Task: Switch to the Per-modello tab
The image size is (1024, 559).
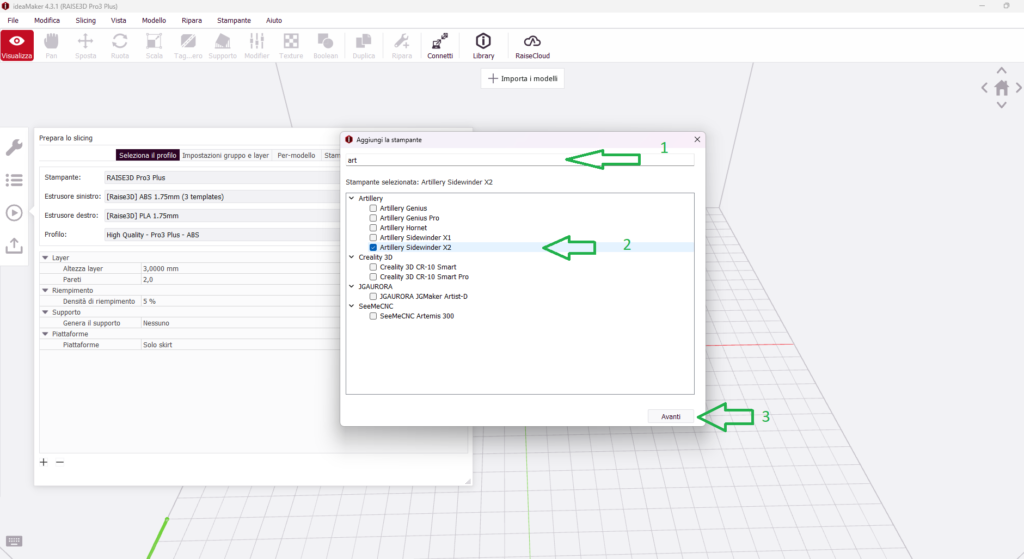Action: point(296,155)
